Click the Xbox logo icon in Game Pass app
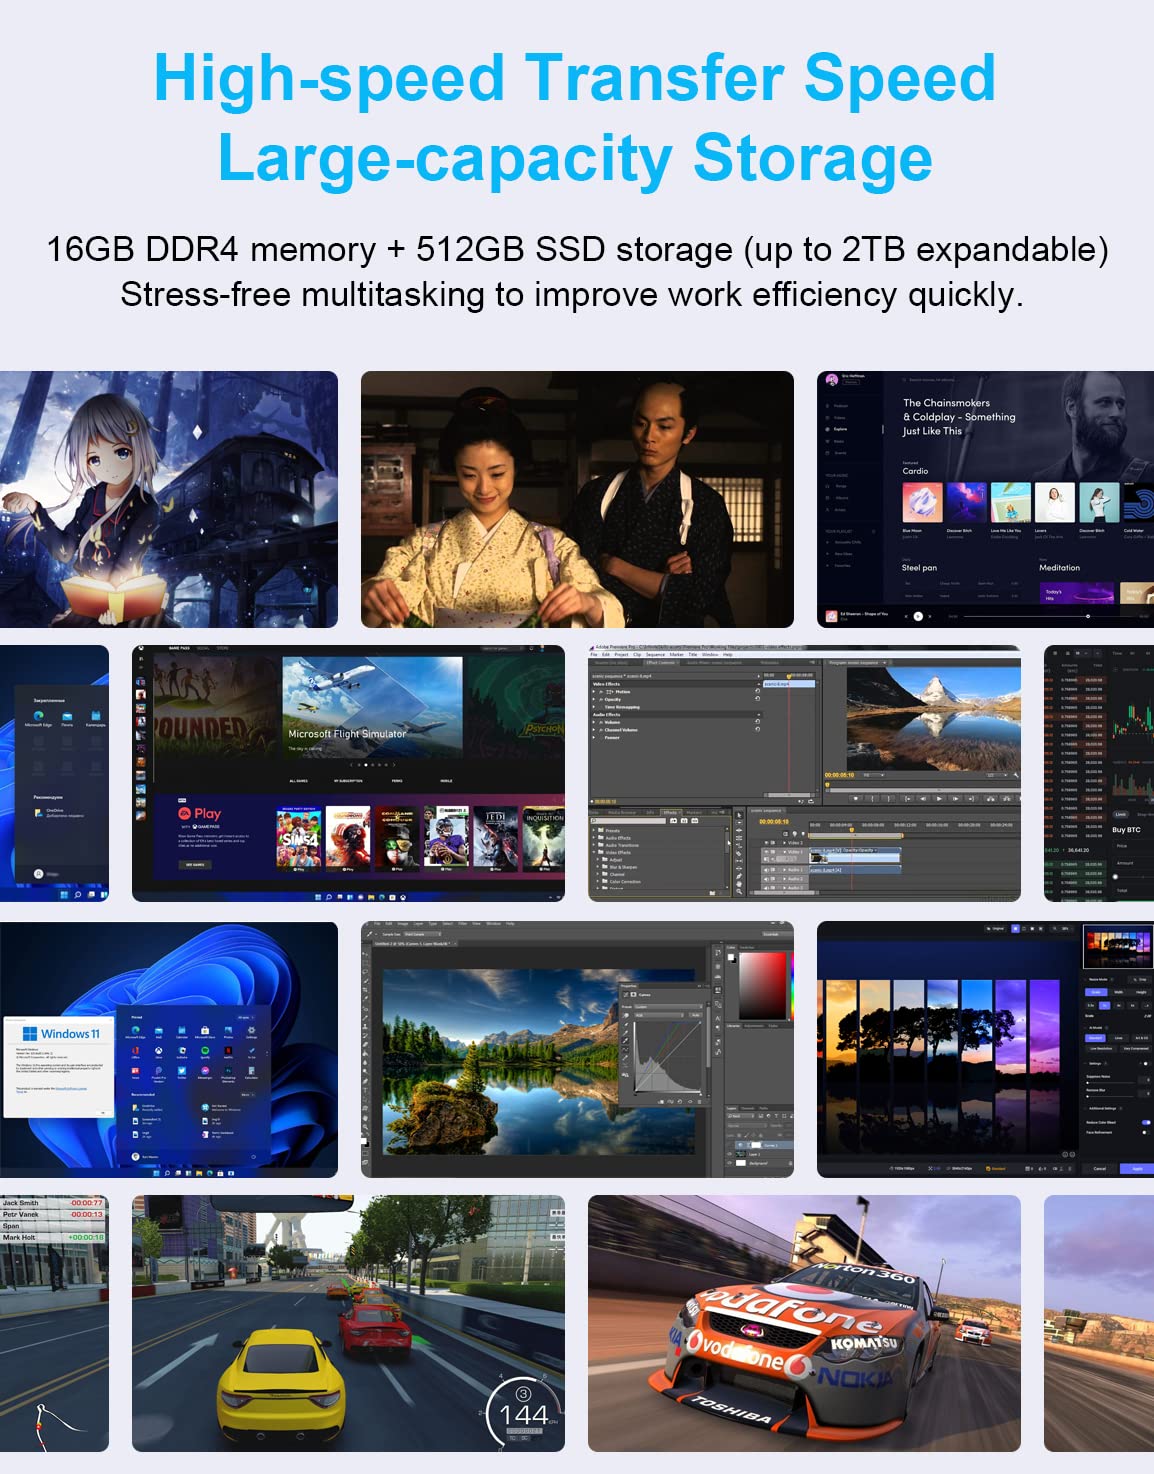The width and height of the screenshot is (1154, 1474). point(140,648)
